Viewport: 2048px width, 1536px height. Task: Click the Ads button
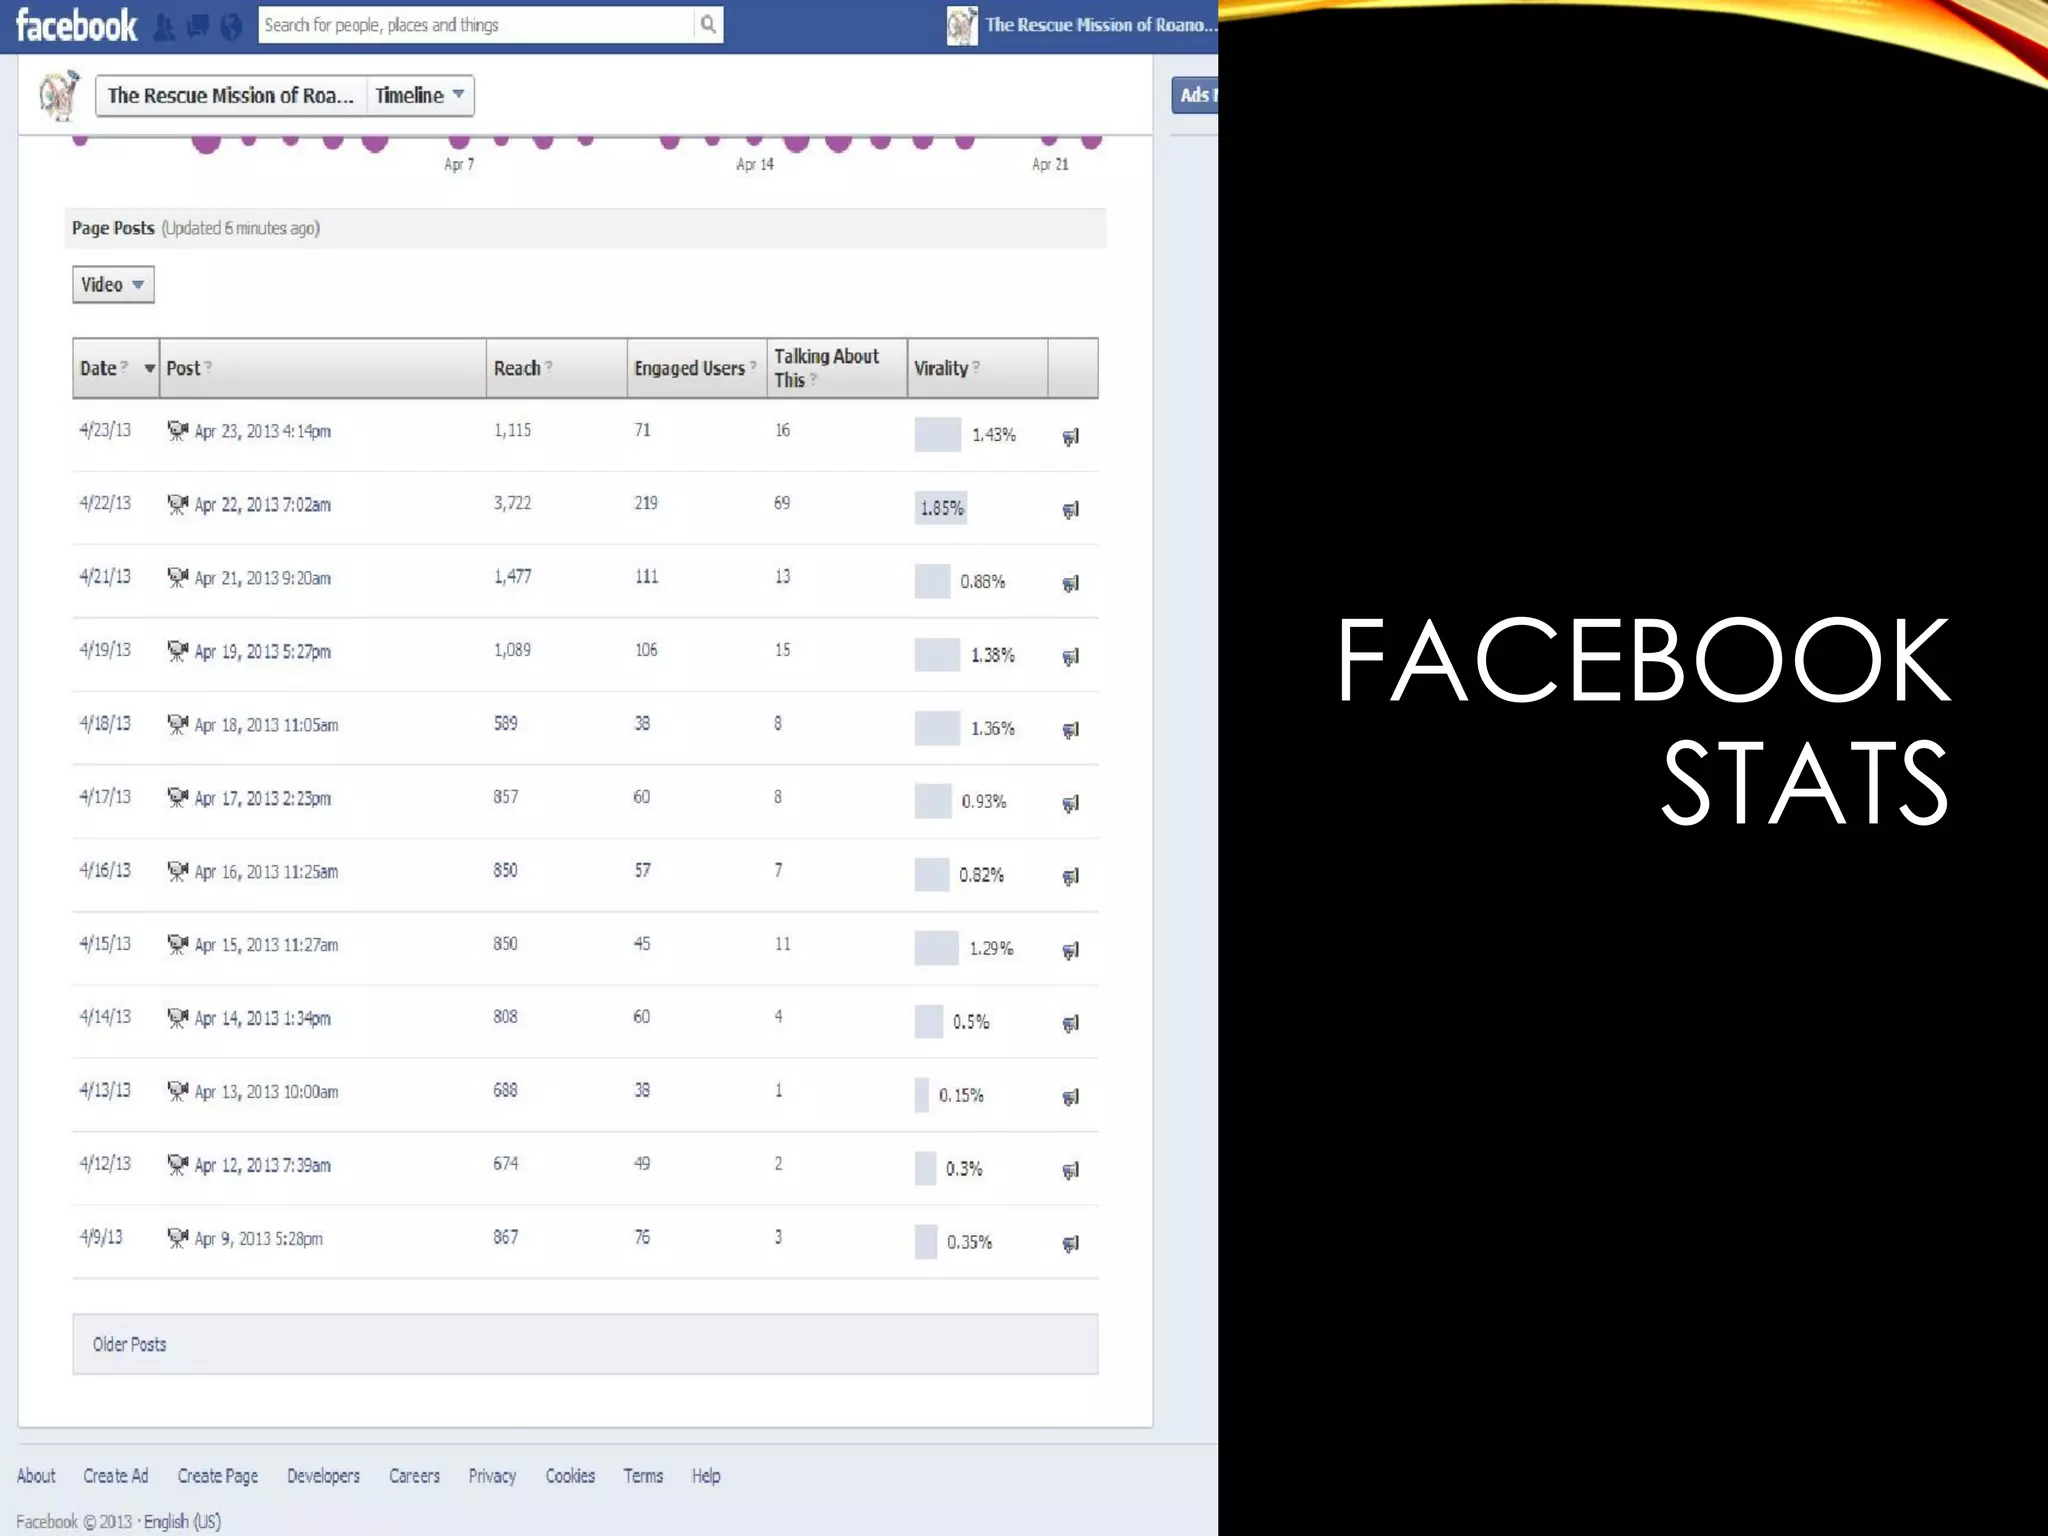(1195, 95)
